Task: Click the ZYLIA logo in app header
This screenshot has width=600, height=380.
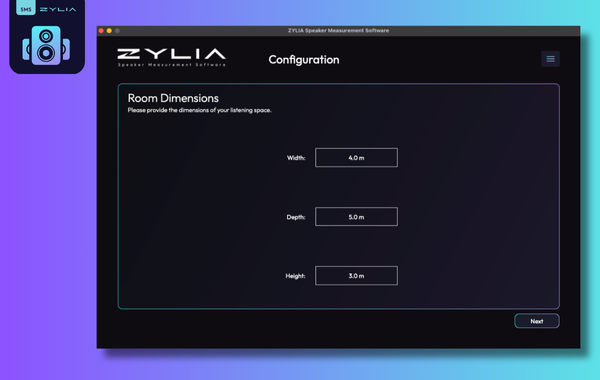Action: coord(171,57)
